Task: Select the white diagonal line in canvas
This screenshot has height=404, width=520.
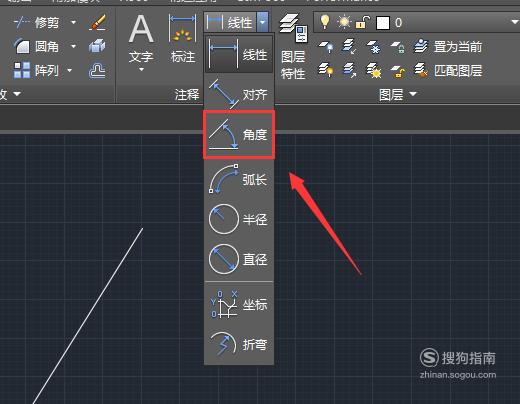Action: click(88, 316)
